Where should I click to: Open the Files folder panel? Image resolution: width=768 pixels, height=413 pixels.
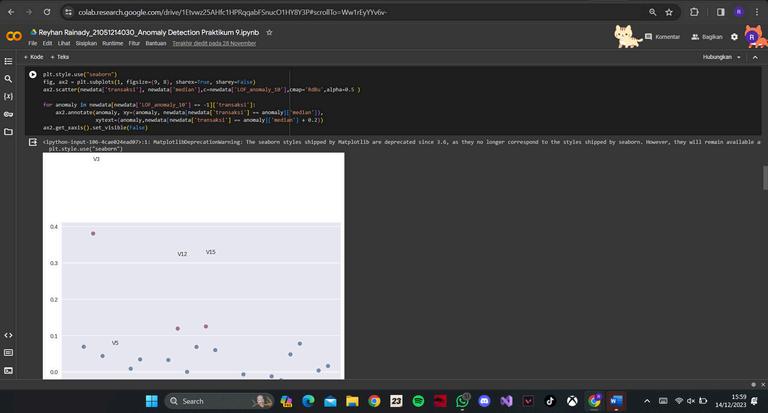pyautogui.click(x=8, y=132)
